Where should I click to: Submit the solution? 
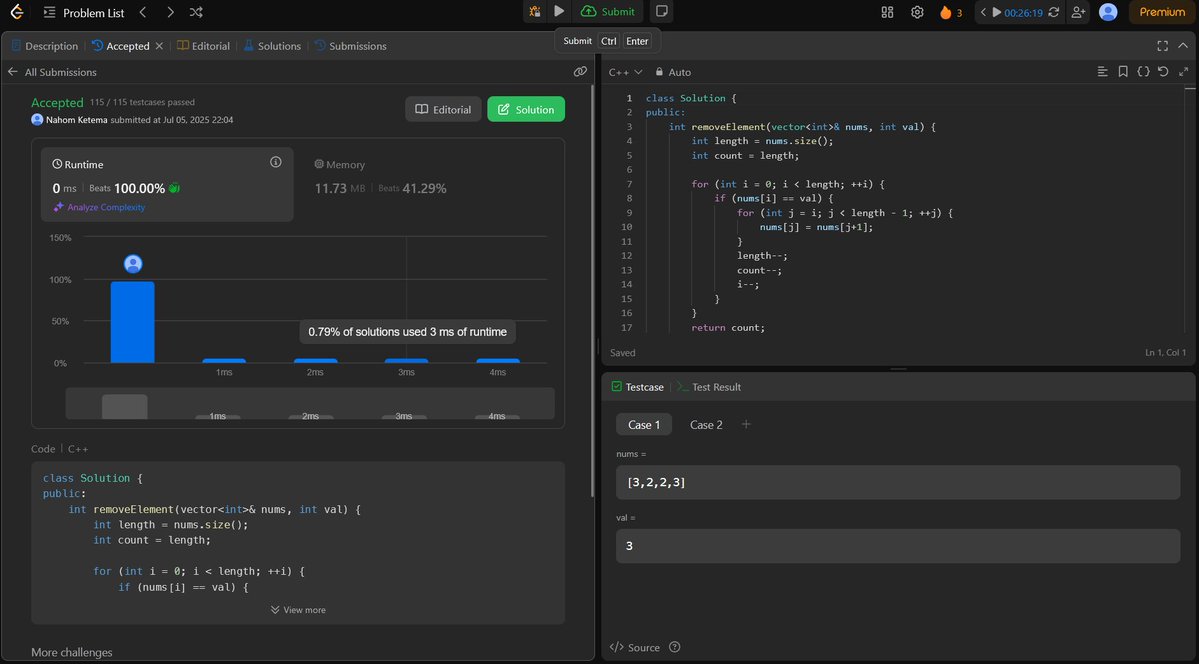[608, 11]
